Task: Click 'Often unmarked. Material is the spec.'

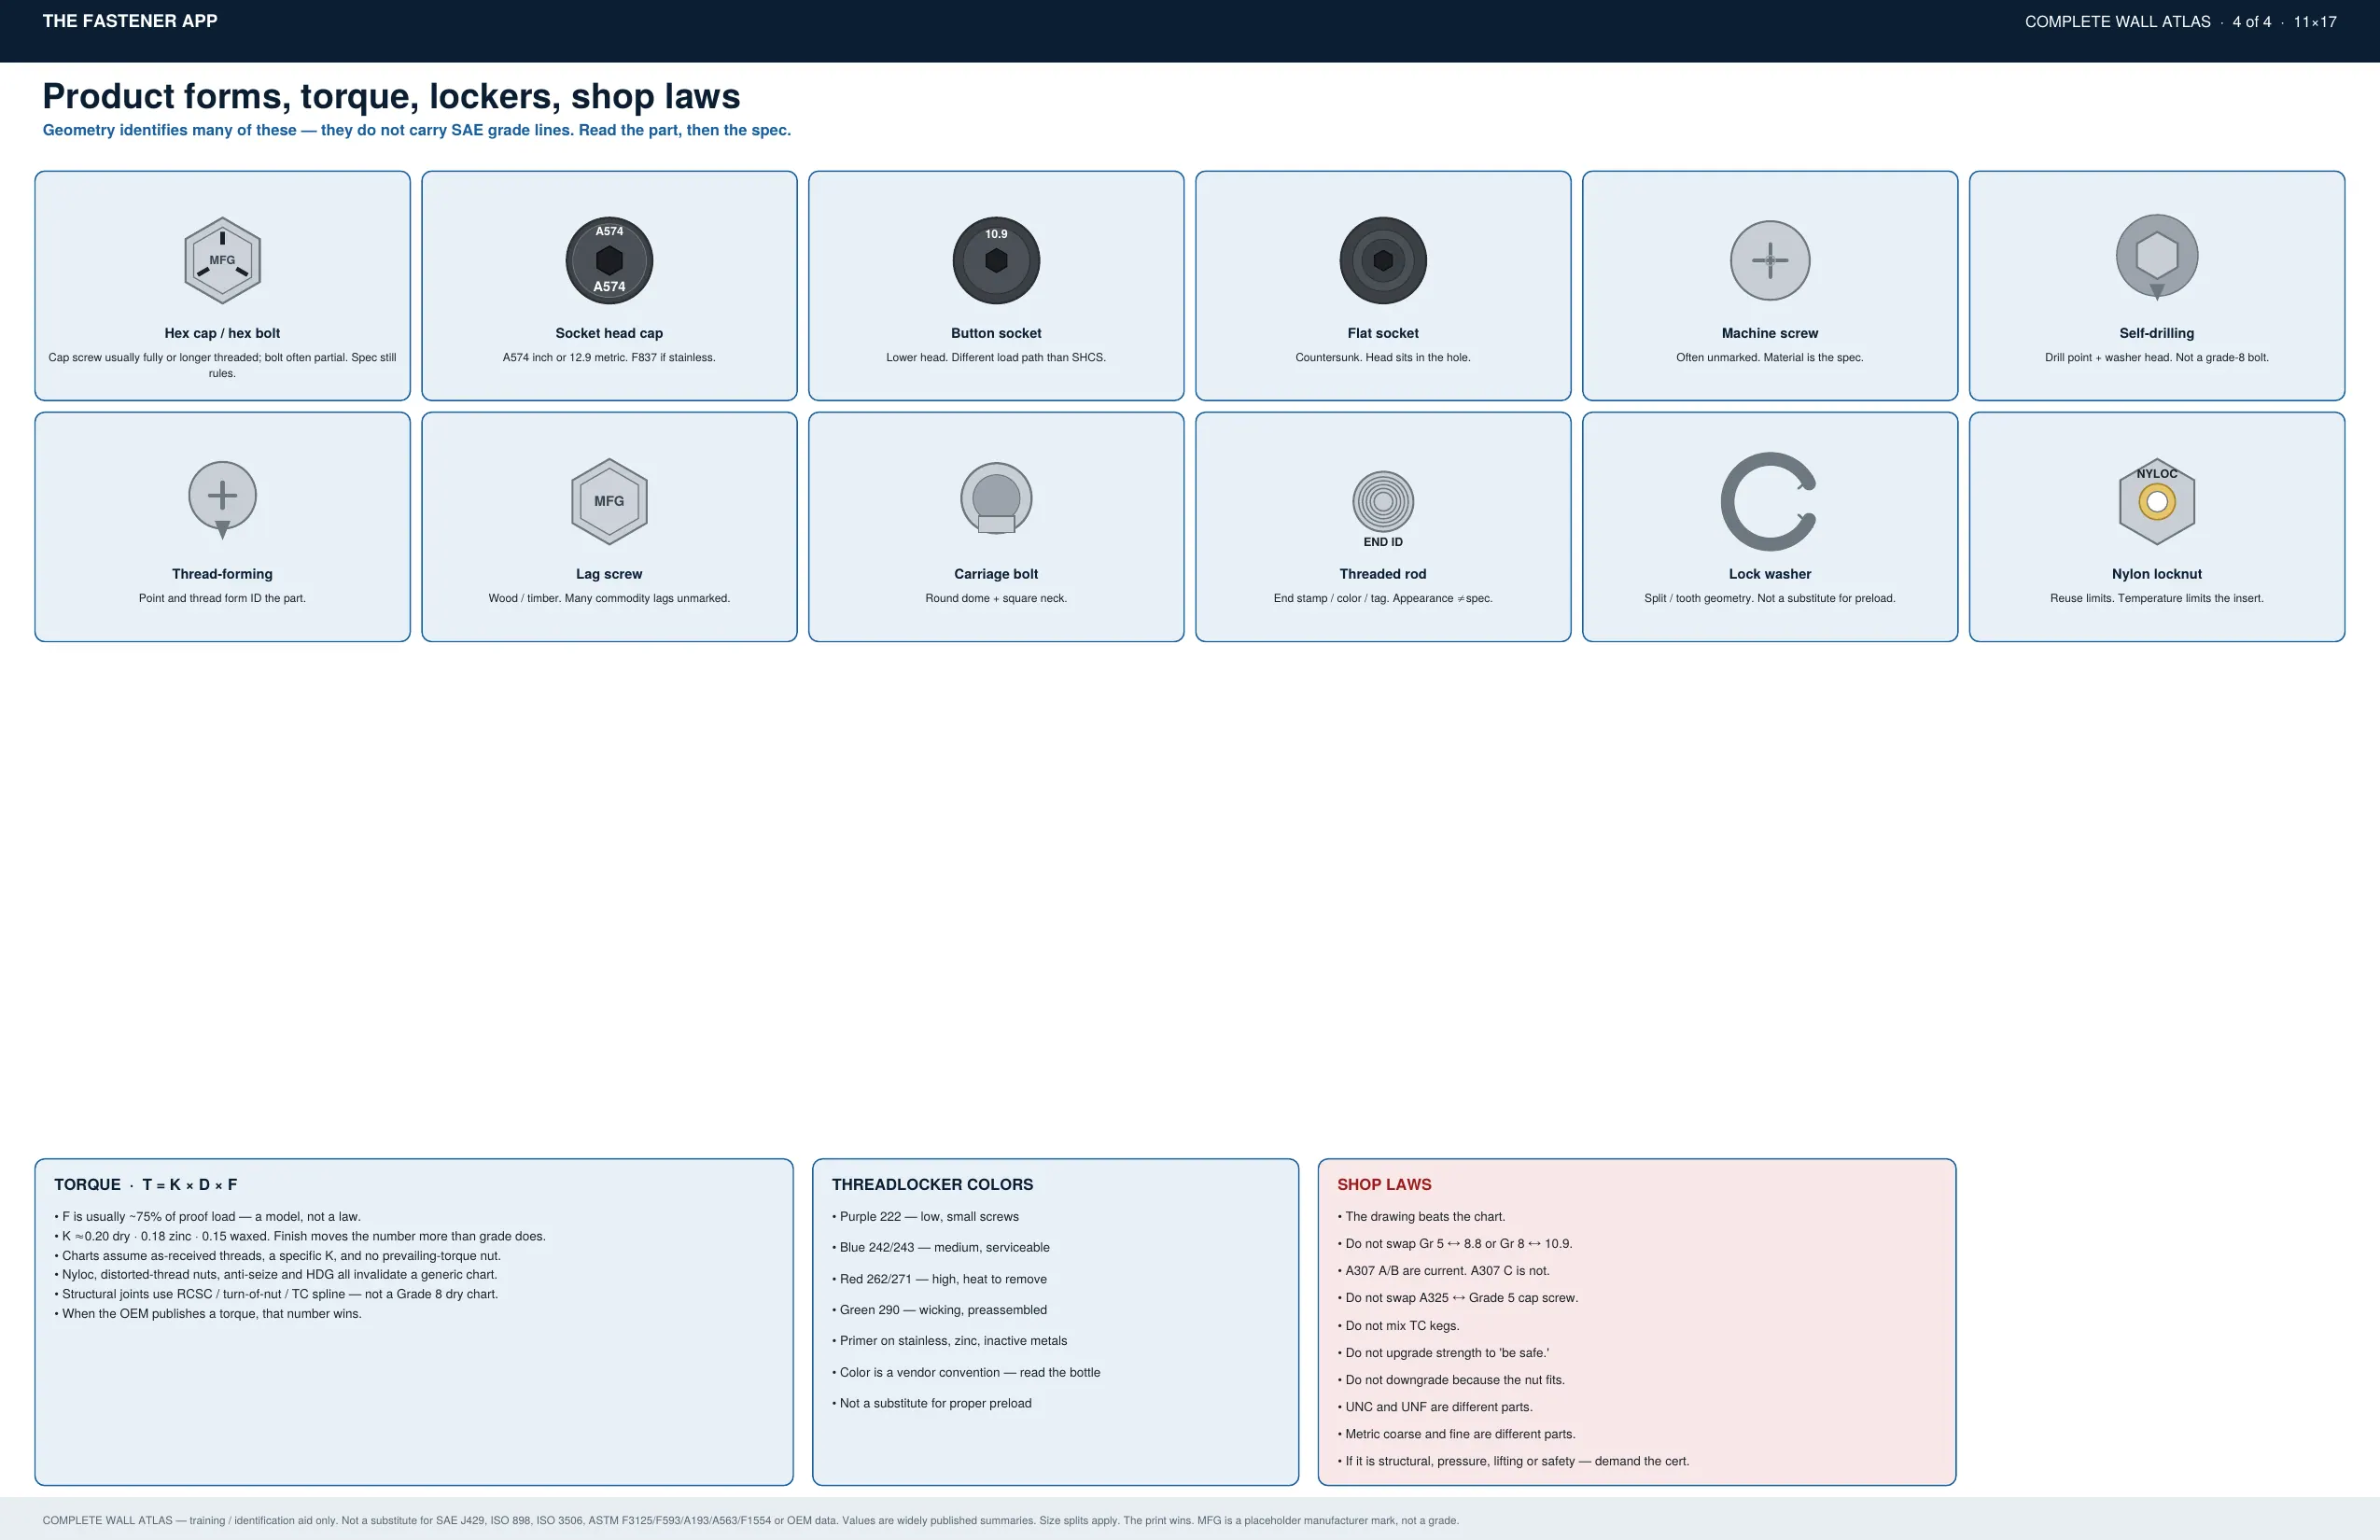Action: pyautogui.click(x=1770, y=357)
